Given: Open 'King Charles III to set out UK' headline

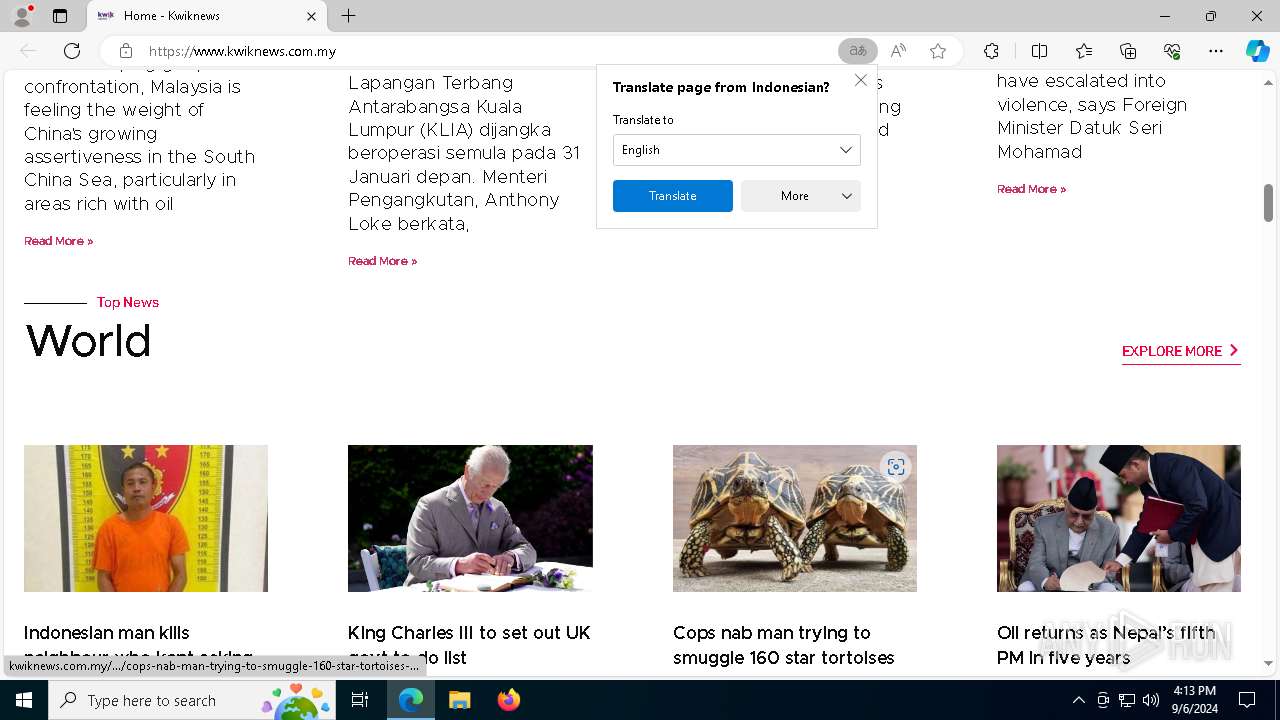Looking at the screenshot, I should (x=469, y=645).
